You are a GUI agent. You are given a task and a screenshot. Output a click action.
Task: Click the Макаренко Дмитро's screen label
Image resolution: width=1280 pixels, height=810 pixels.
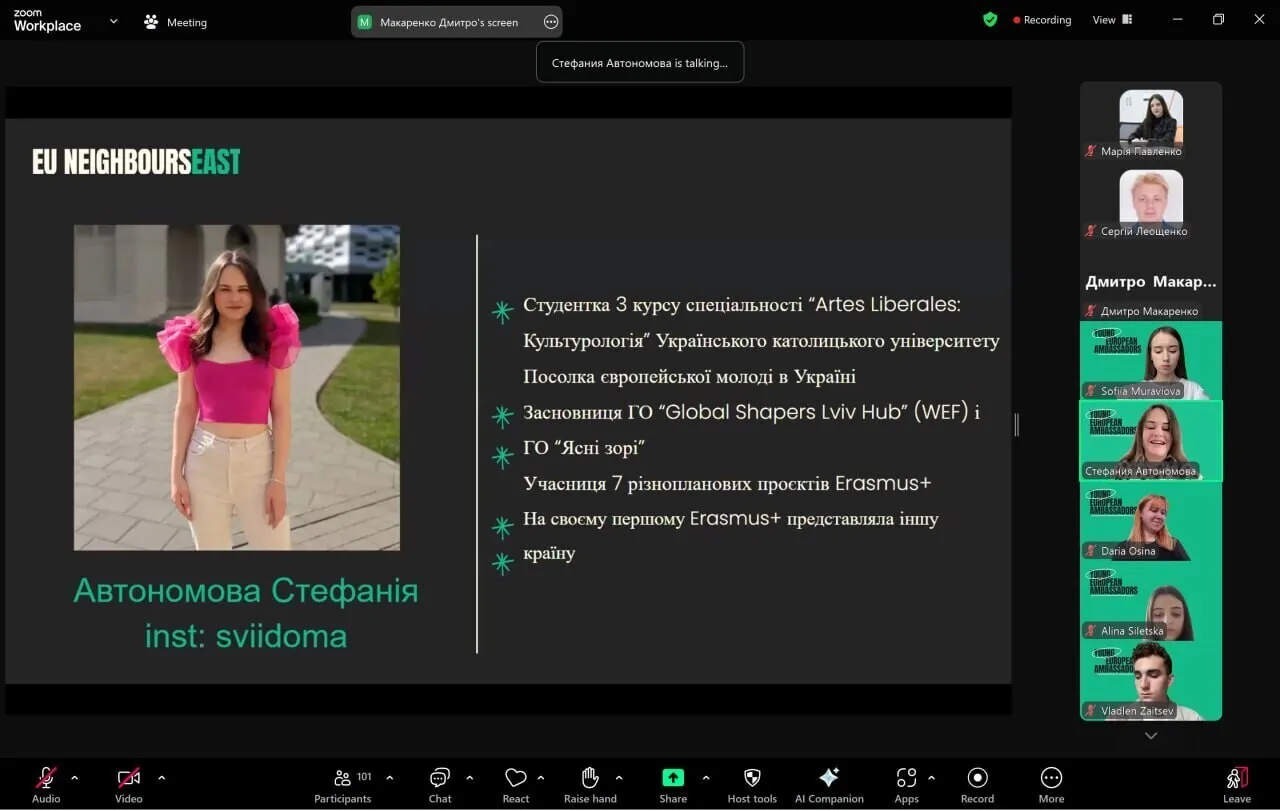point(449,22)
